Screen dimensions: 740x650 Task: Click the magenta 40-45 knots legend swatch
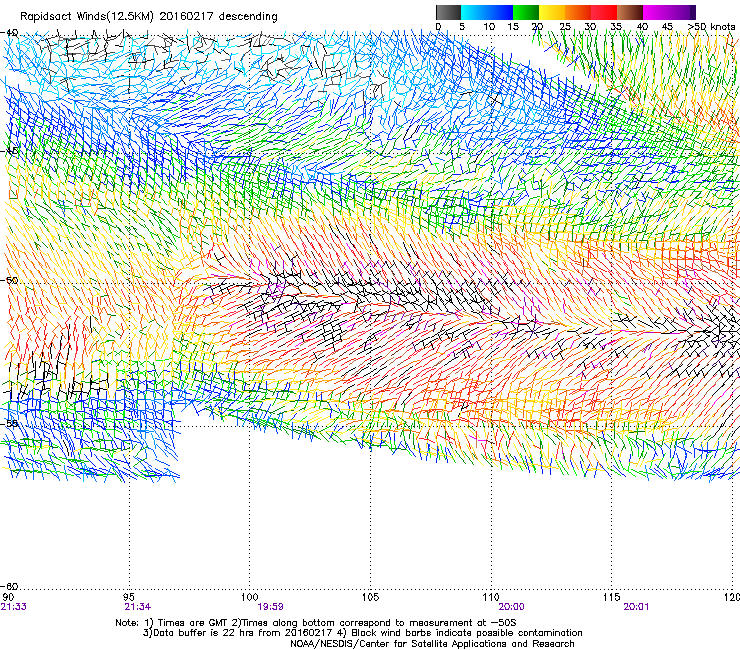[656, 12]
